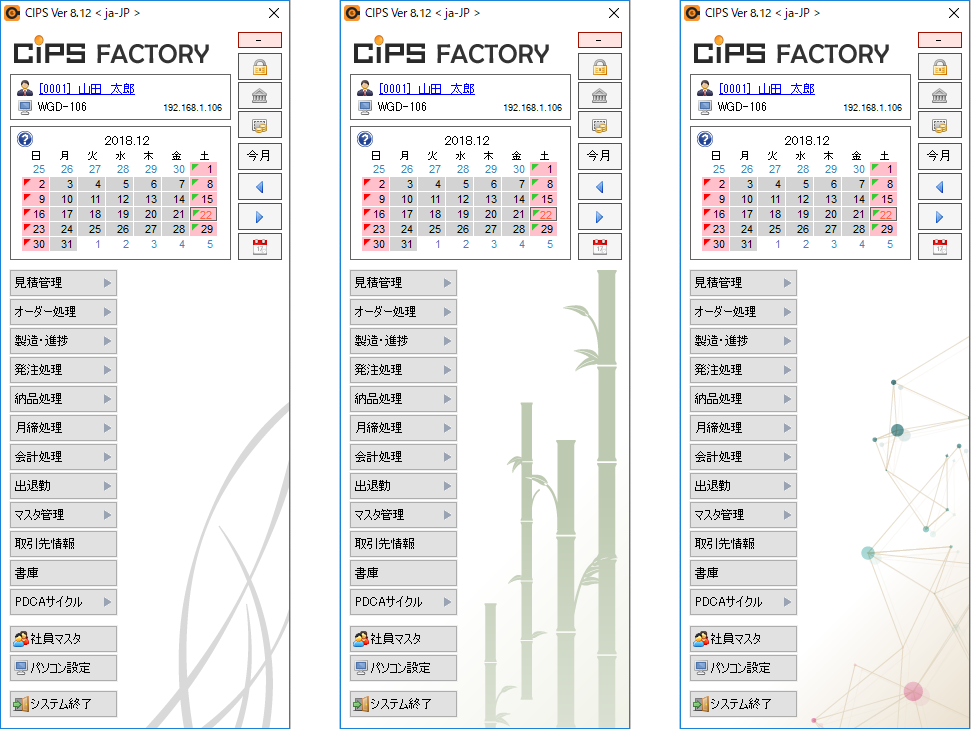The image size is (971, 729).
Task: Expand 納品処理 menu in bamboo-background window
Action: tap(403, 399)
